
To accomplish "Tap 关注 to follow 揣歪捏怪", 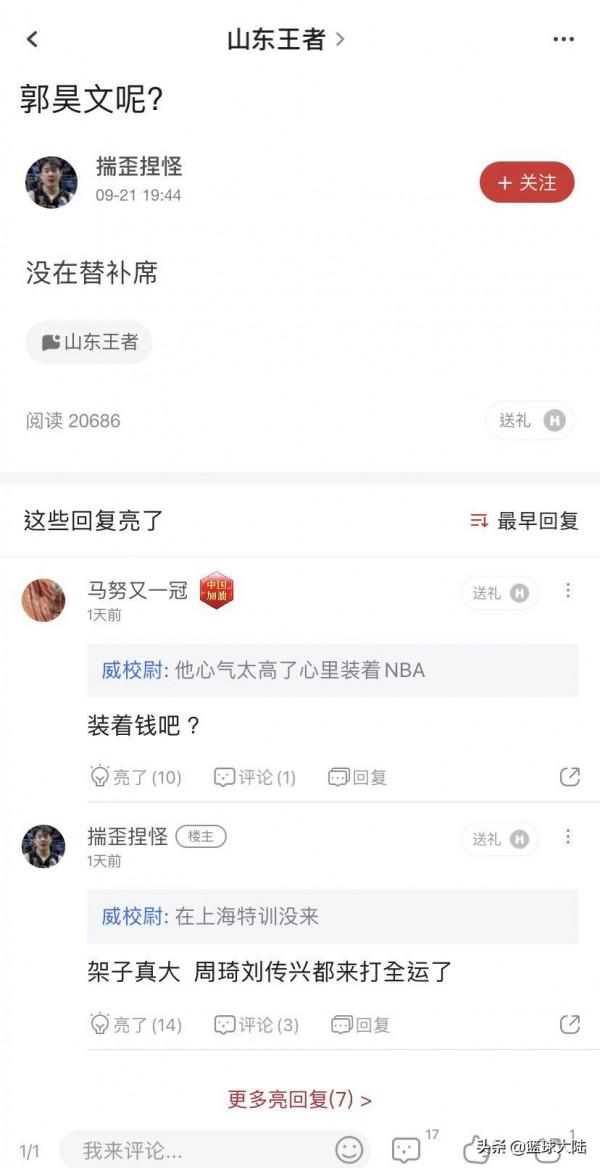I will tap(527, 182).
